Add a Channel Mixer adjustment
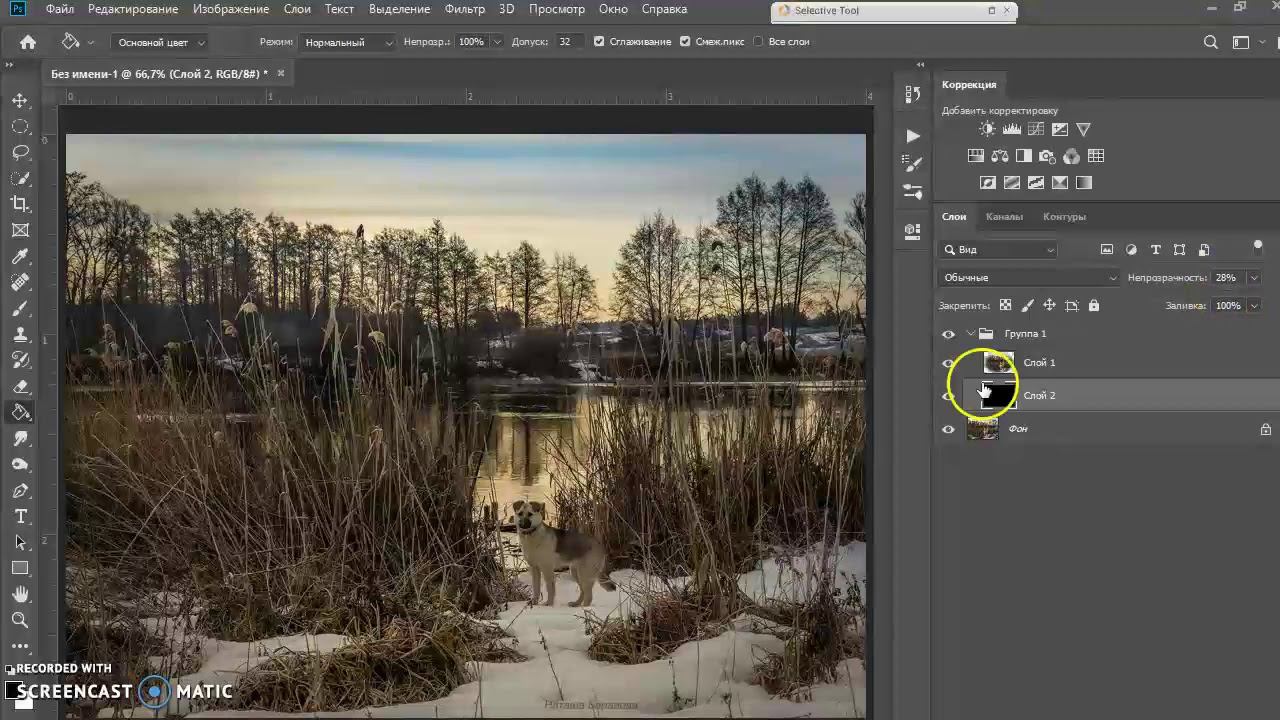The width and height of the screenshot is (1280, 720). (1072, 156)
